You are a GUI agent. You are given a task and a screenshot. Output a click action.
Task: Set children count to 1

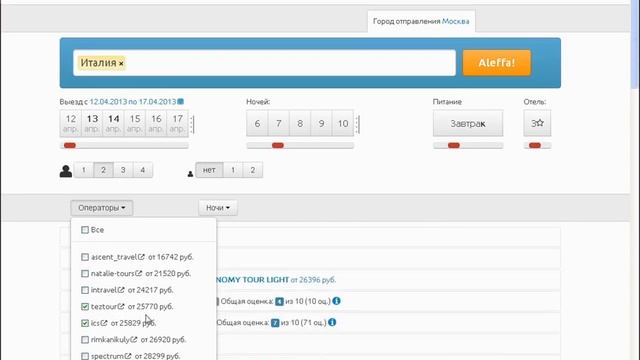[233, 170]
